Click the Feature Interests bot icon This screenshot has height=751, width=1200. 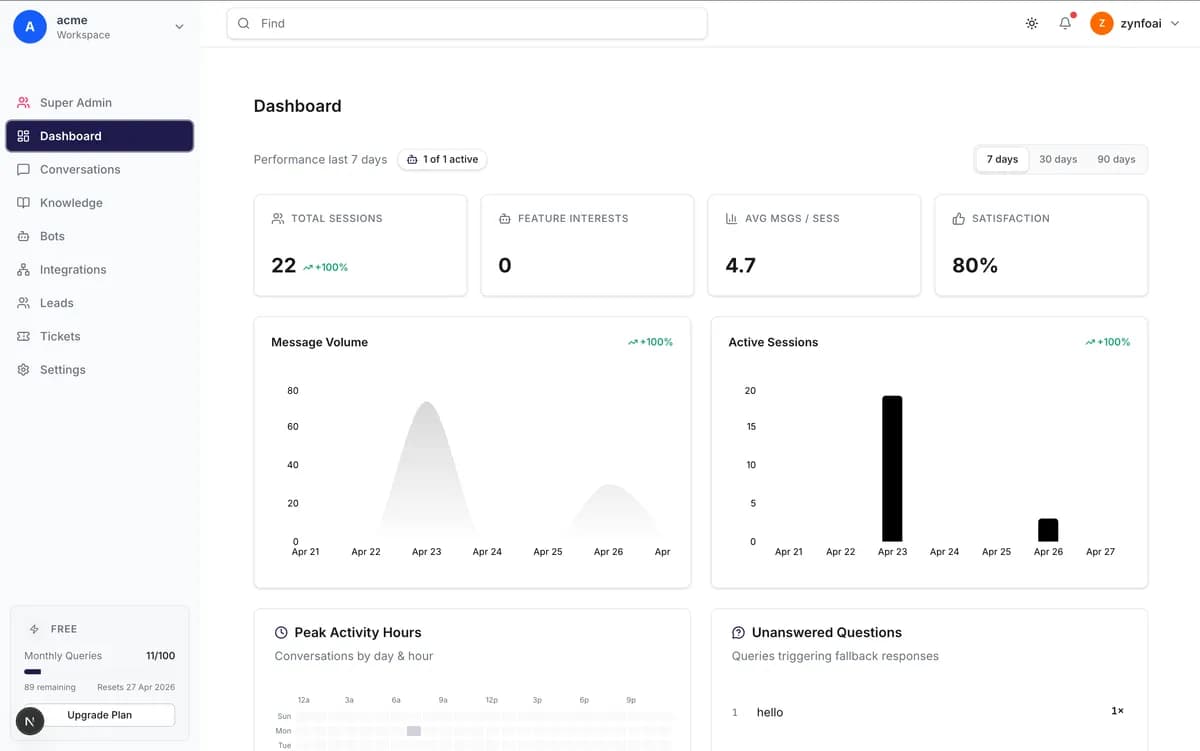505,218
